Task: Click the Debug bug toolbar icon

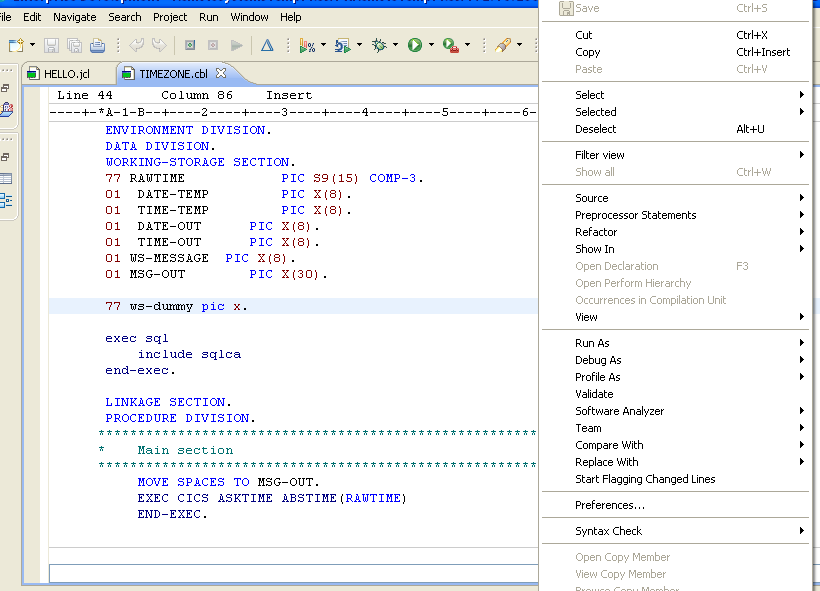Action: pos(379,46)
